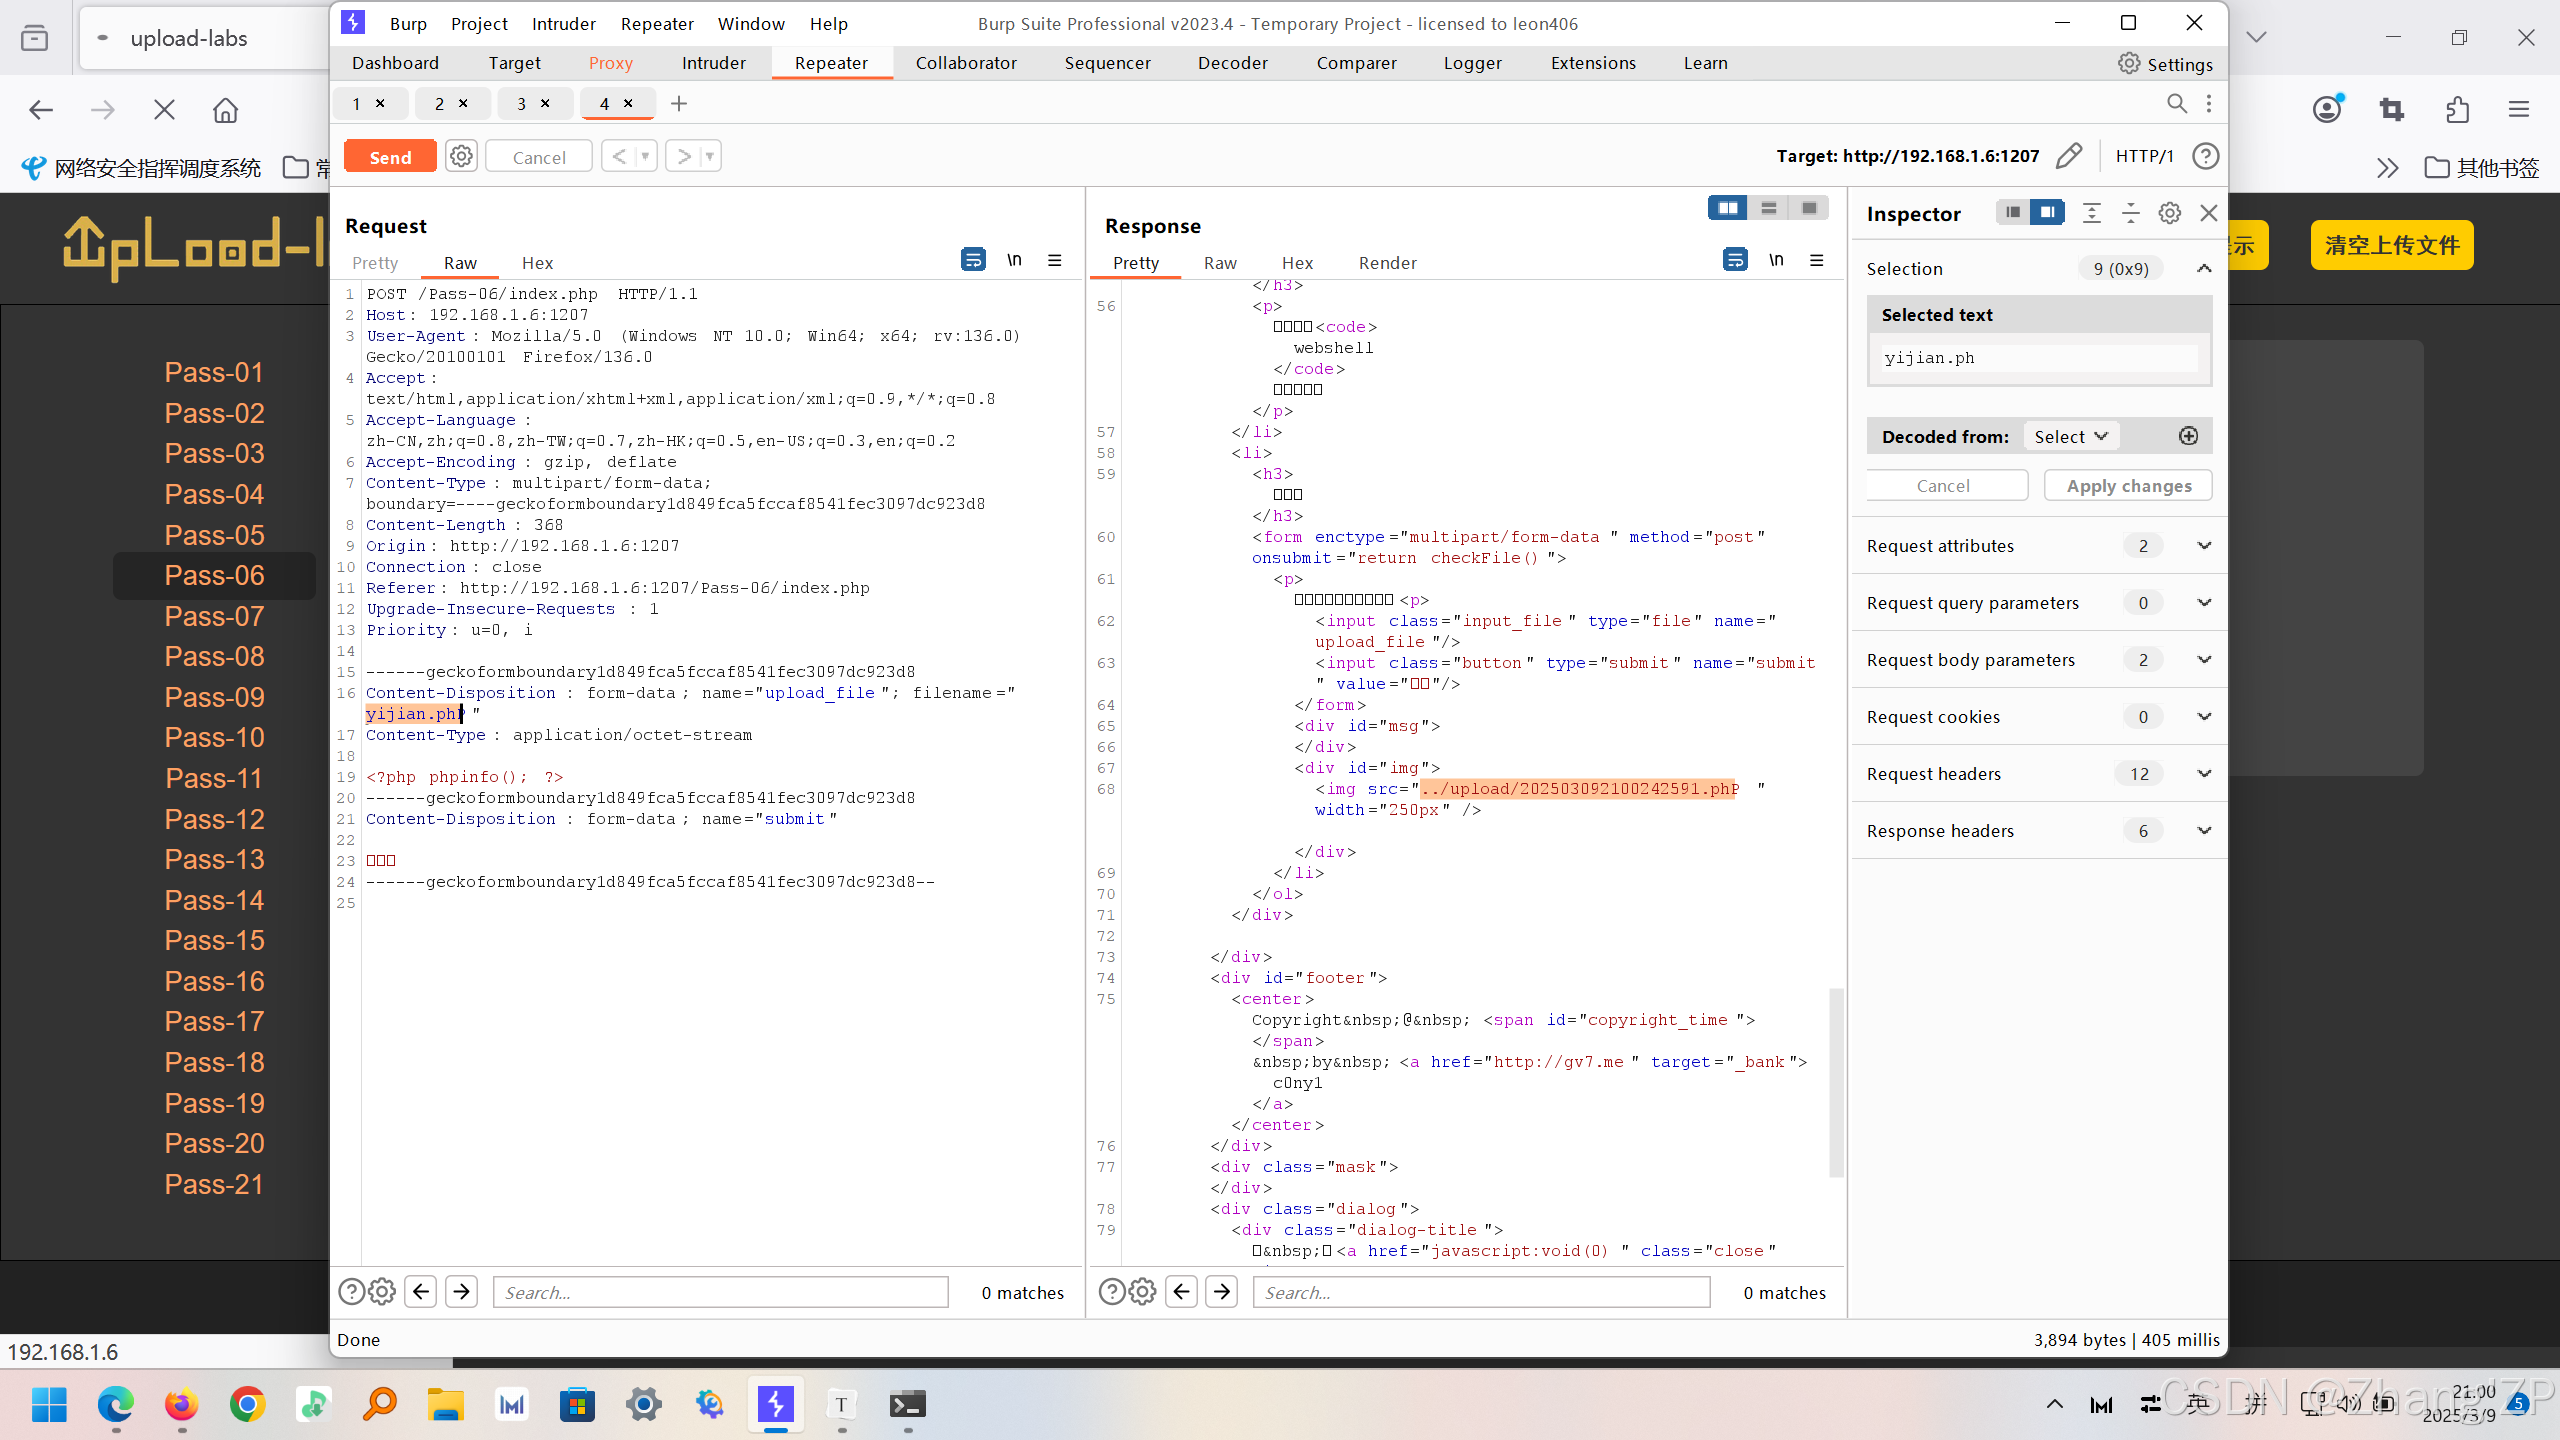Expand Request headers section in Inspector
This screenshot has height=1440, width=2560.
click(2204, 773)
